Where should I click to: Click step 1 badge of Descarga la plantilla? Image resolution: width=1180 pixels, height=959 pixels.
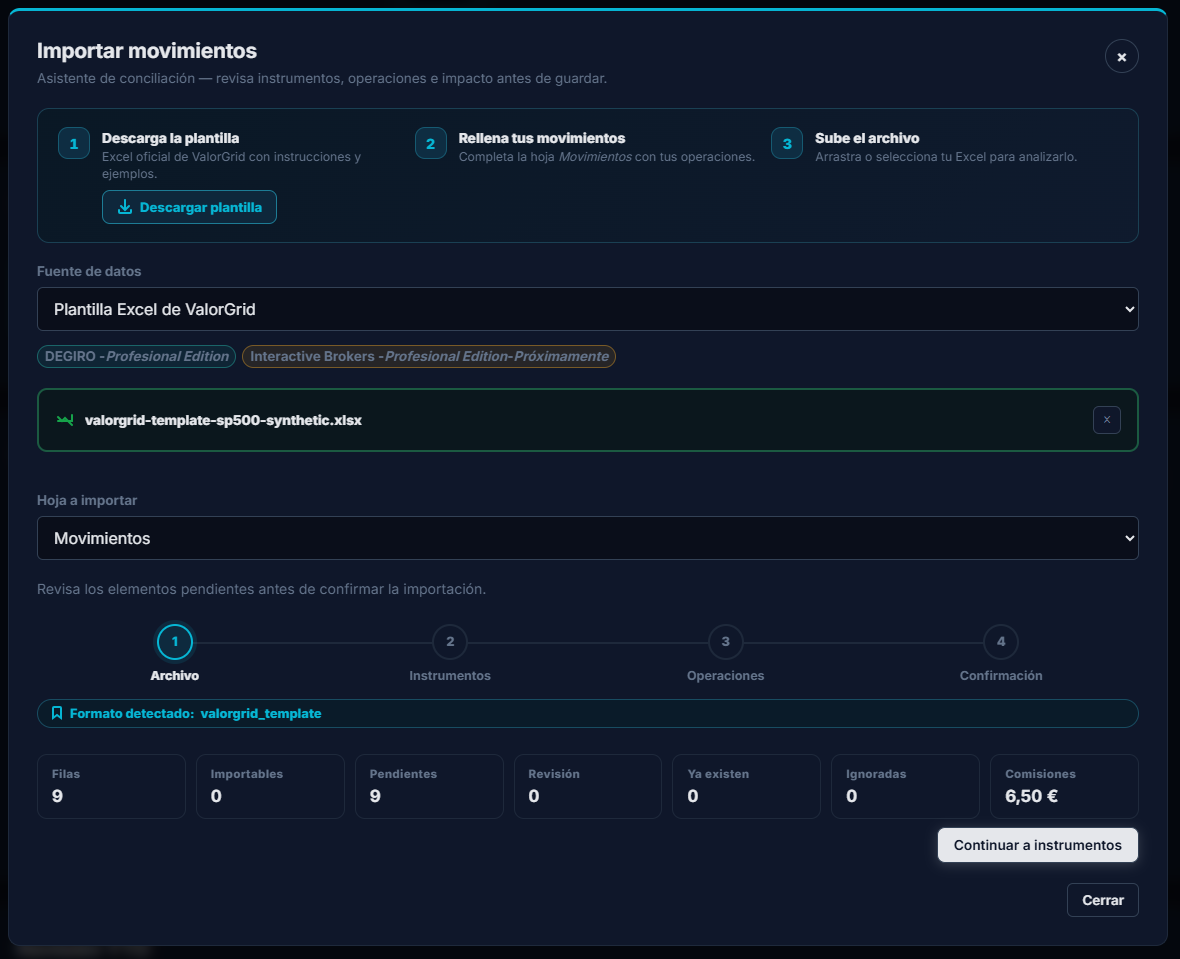coord(74,144)
